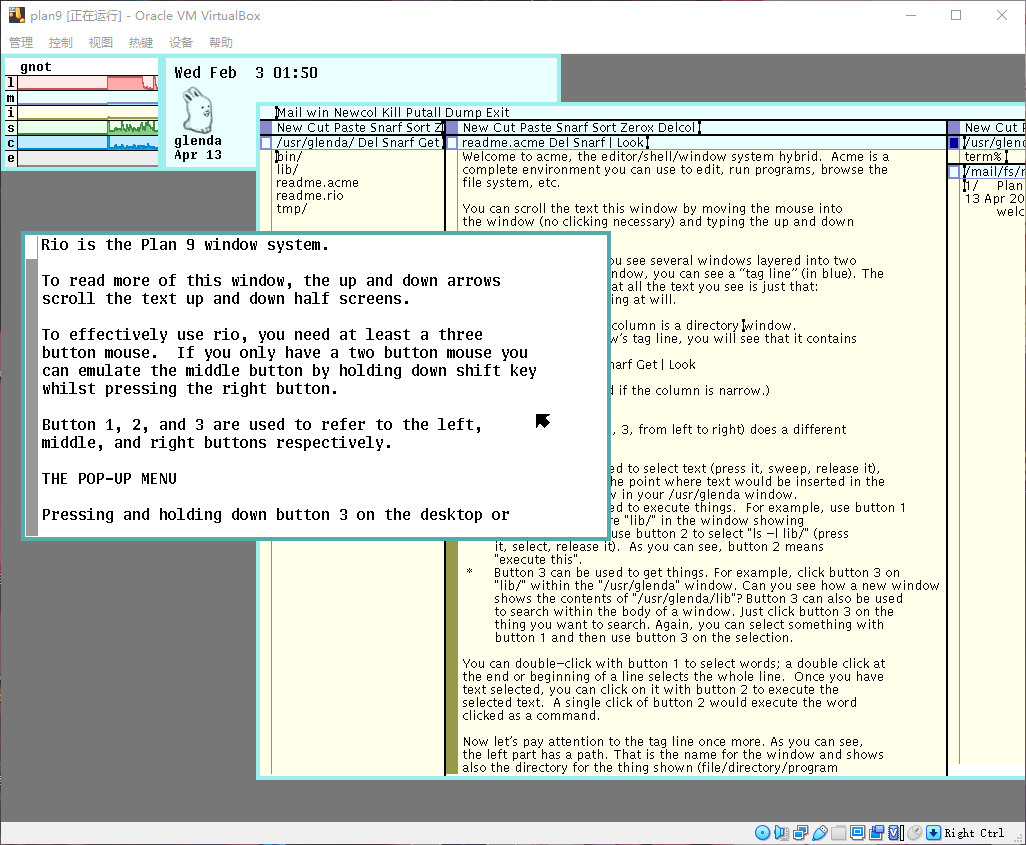
Task: Click Del in the /usr/glenda/ window tag
Action: [368, 143]
